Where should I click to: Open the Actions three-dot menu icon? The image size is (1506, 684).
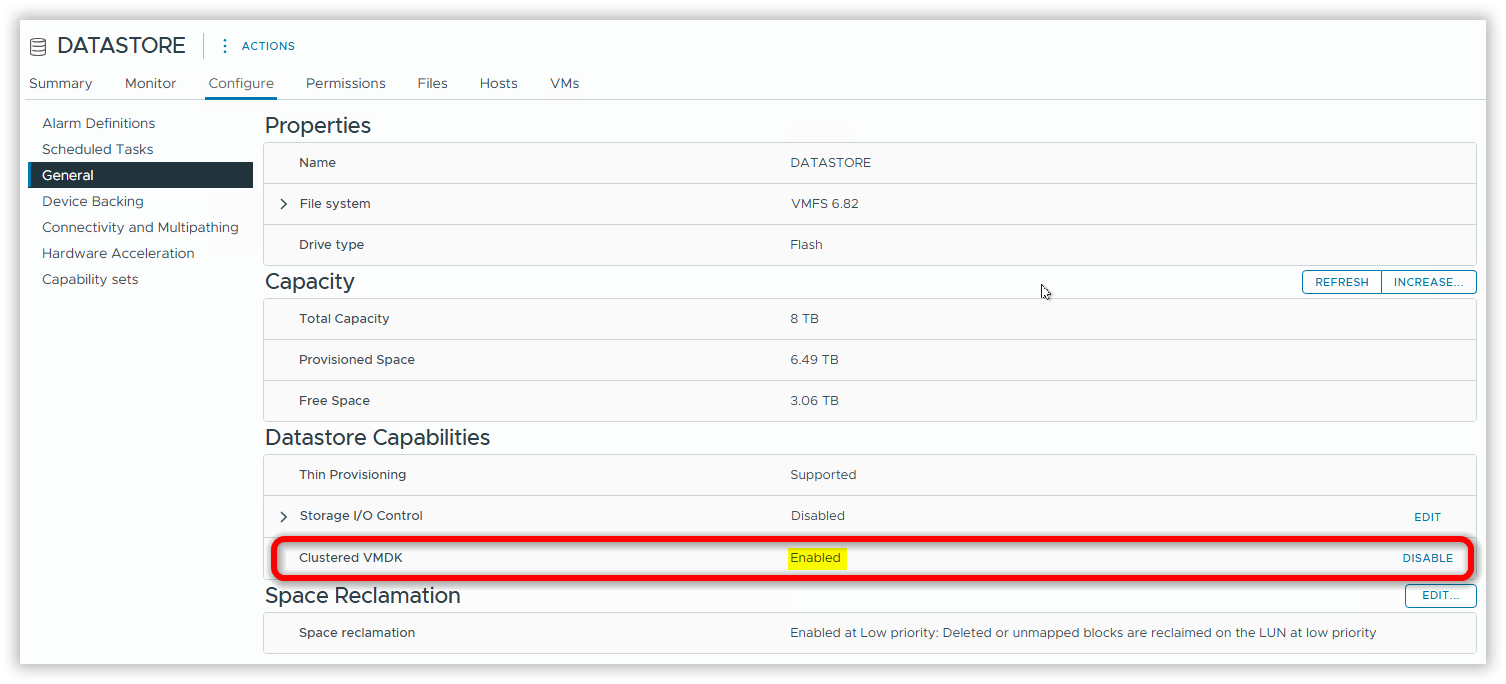[x=225, y=46]
